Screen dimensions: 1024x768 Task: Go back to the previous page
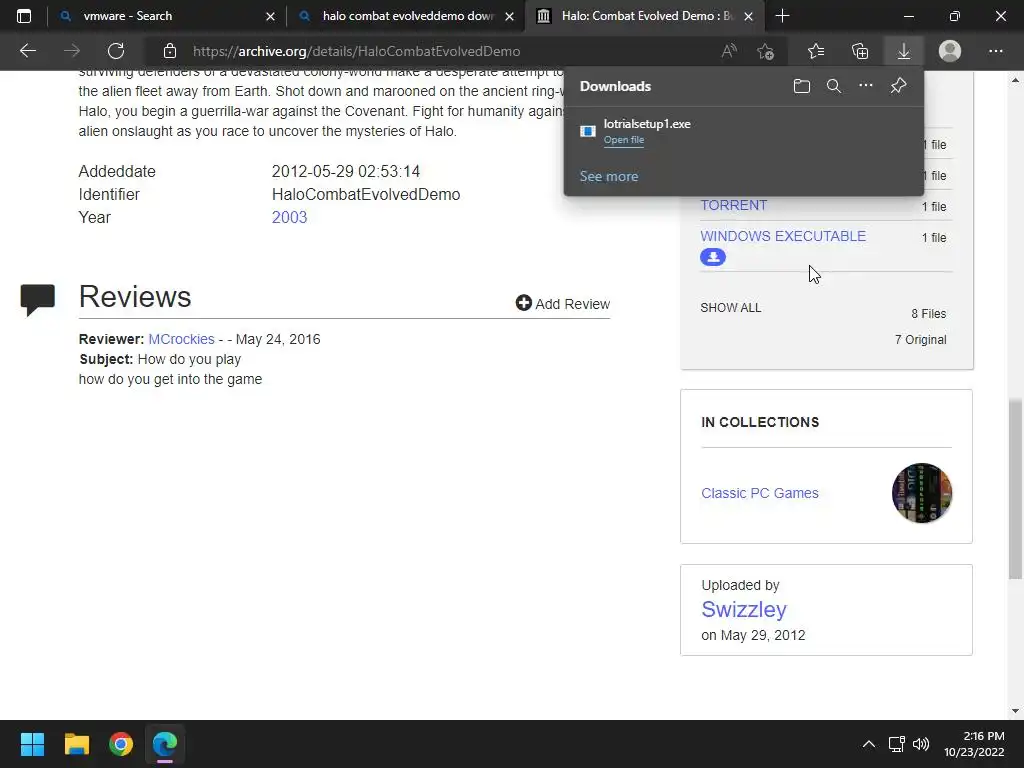pyautogui.click(x=27, y=51)
